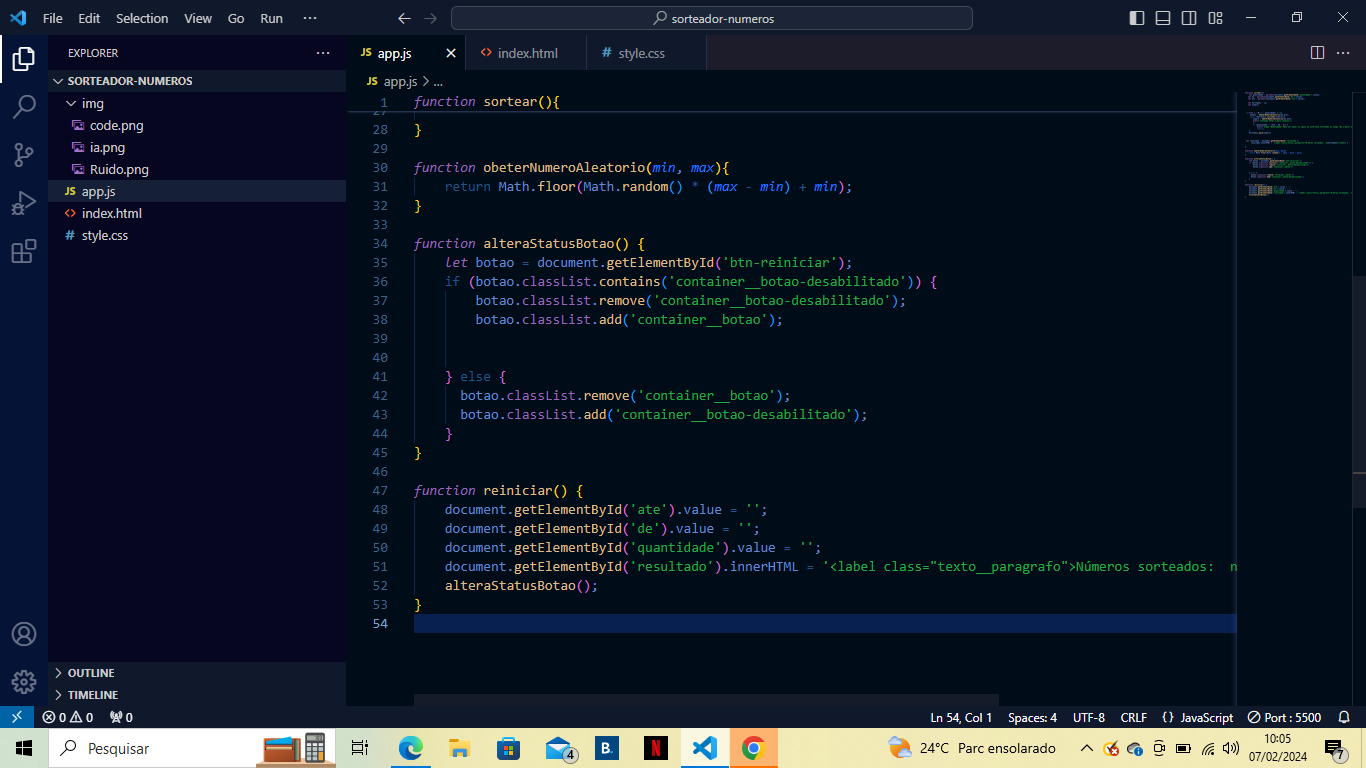Screen dimensions: 1366x768
Task: Click the Pesquisar taskbar search box
Action: coord(190,748)
